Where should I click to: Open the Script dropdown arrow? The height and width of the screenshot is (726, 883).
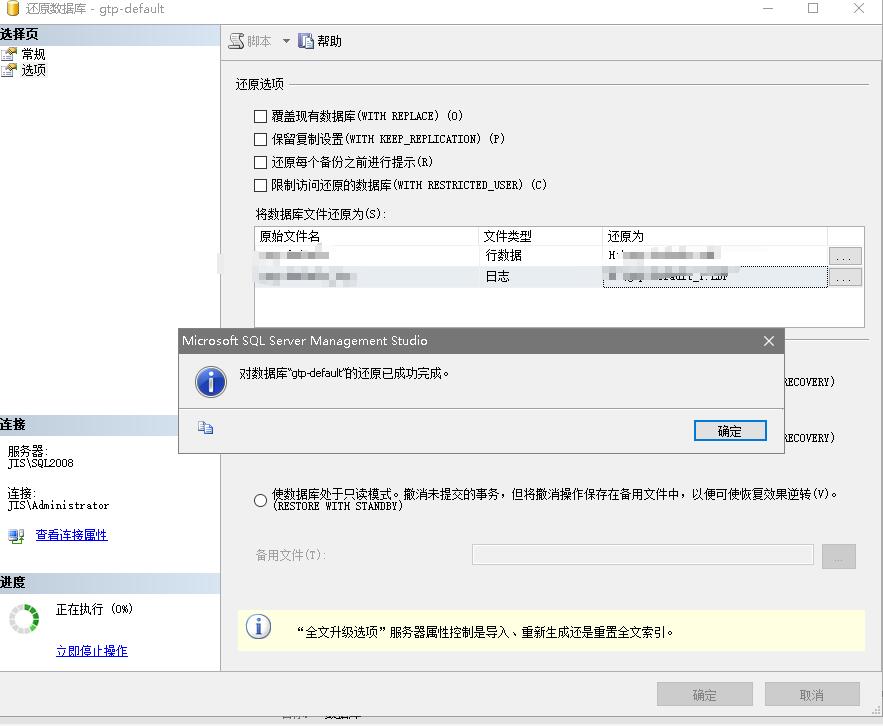[x=286, y=41]
